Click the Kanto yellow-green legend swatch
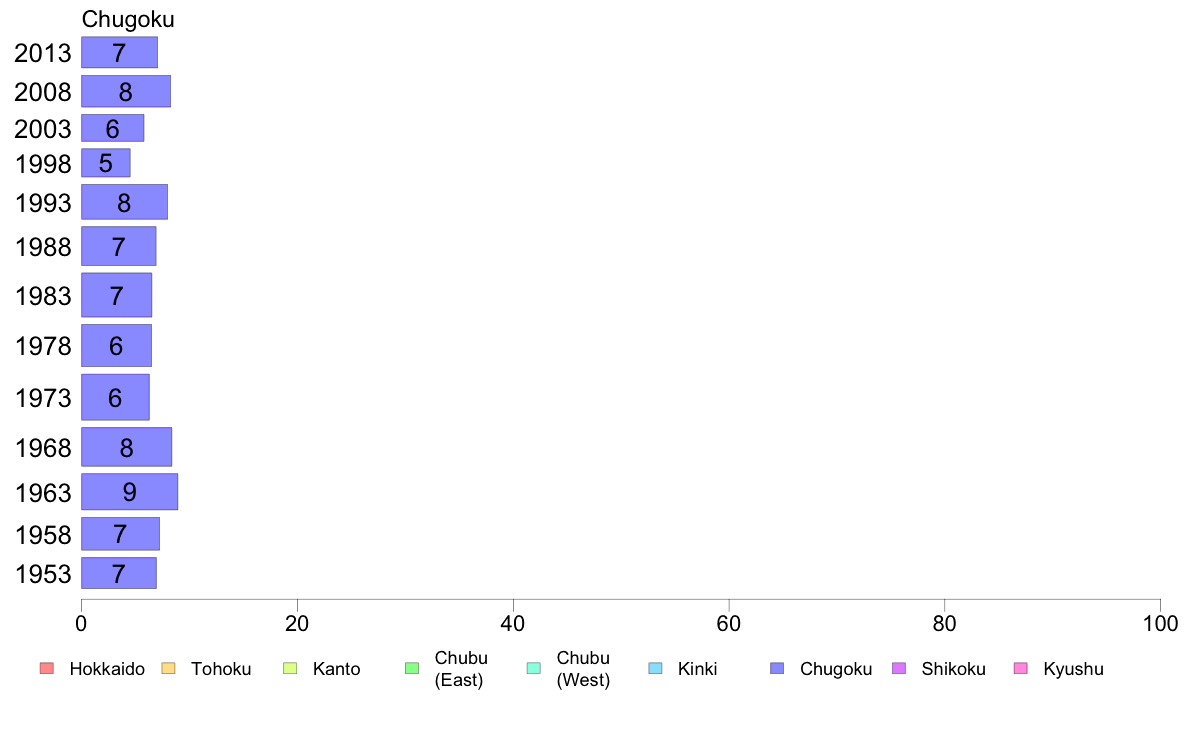This screenshot has height=736, width=1188. coord(290,668)
